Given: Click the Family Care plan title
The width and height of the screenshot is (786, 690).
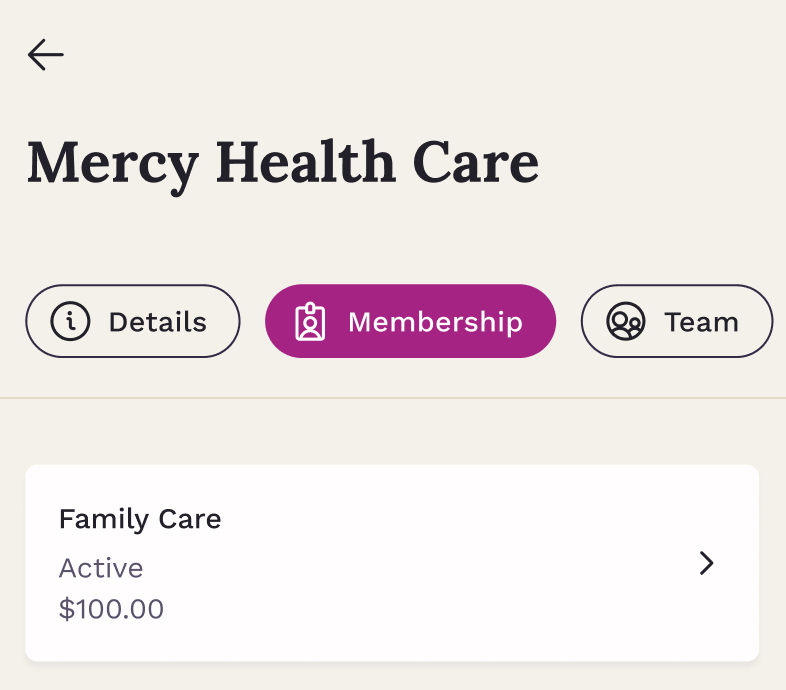Looking at the screenshot, I should [140, 519].
